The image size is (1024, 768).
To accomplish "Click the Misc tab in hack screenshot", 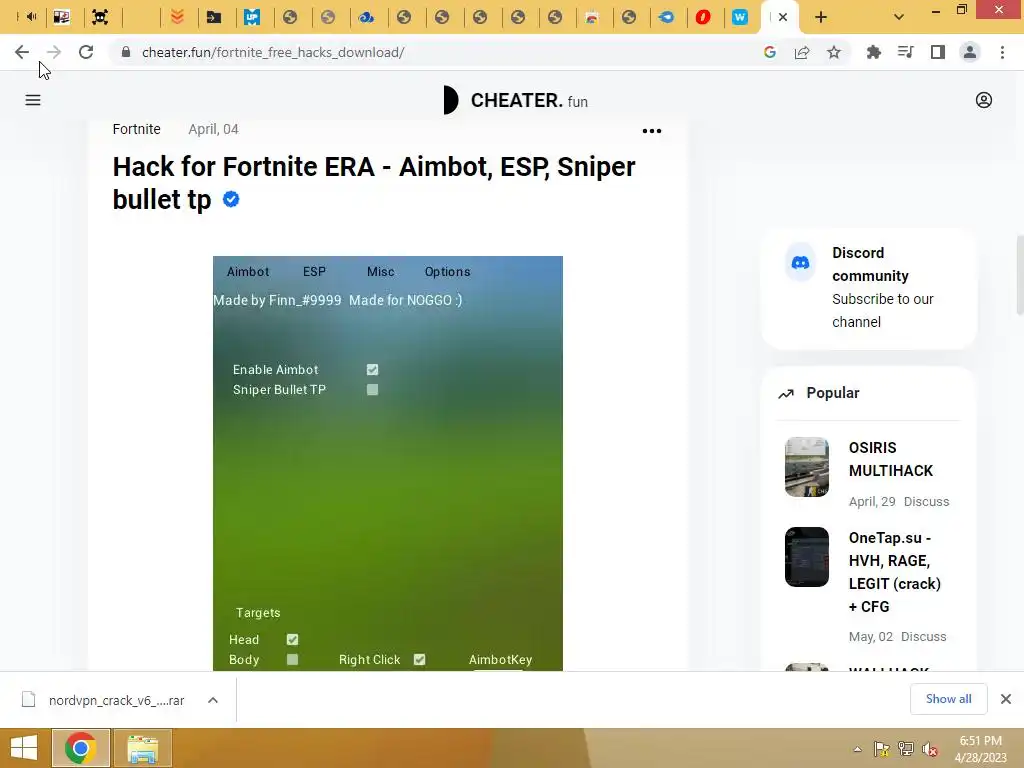I will [x=381, y=272].
